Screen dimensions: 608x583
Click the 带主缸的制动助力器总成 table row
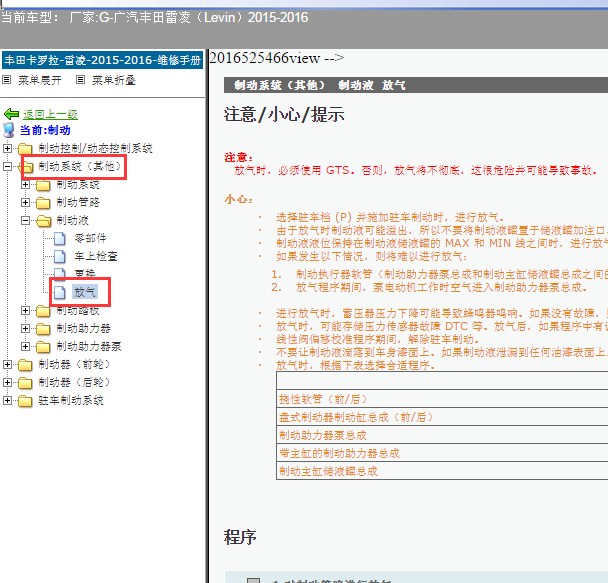click(x=442, y=453)
